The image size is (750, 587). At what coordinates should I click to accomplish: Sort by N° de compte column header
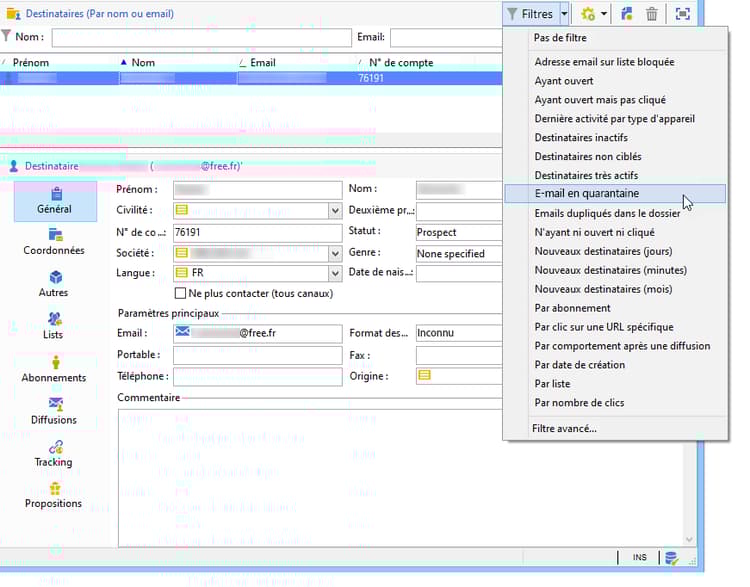pyautogui.click(x=401, y=63)
